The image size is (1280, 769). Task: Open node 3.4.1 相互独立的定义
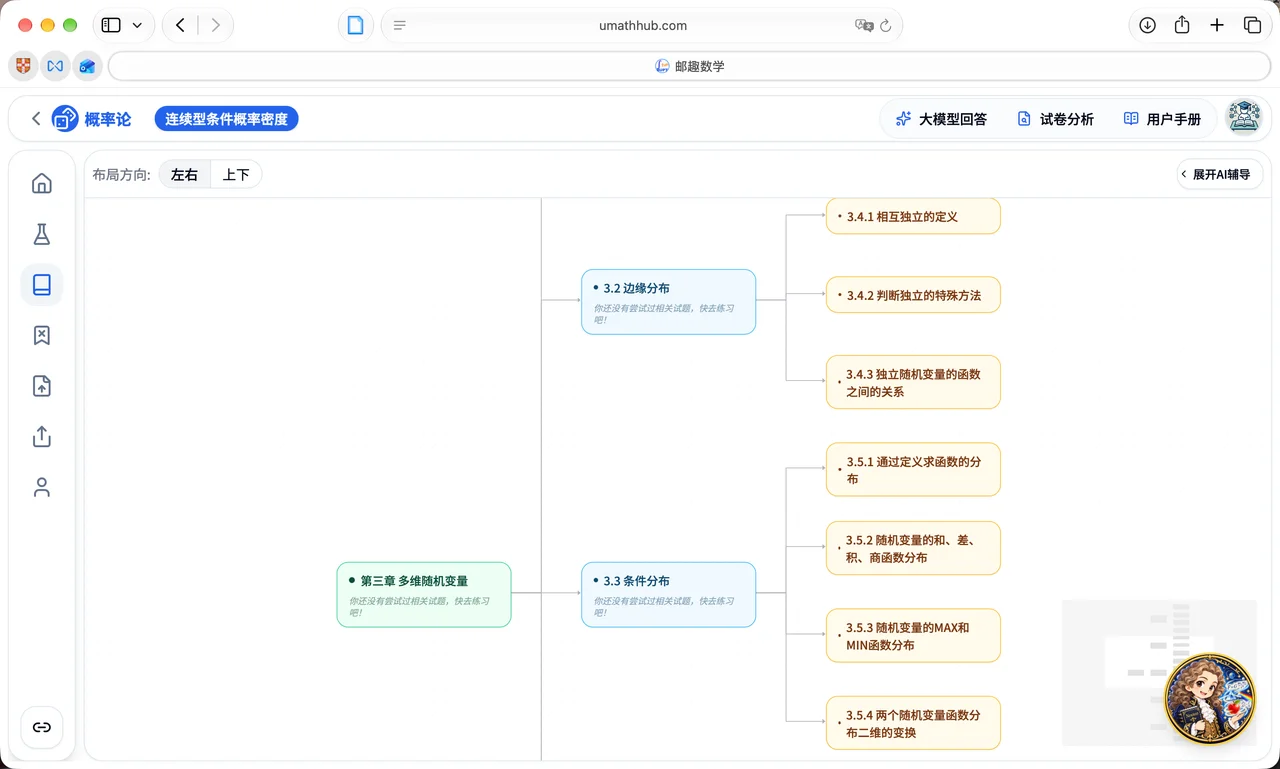pyautogui.click(x=913, y=216)
